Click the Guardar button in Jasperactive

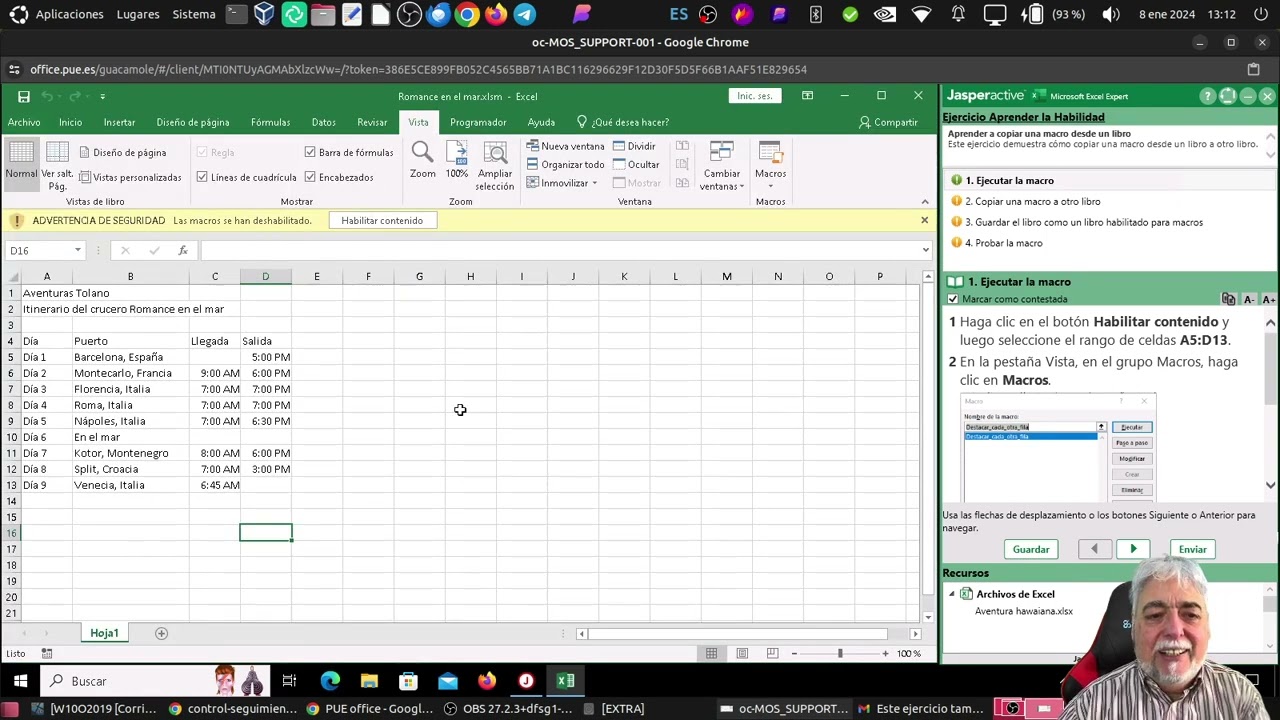1031,549
